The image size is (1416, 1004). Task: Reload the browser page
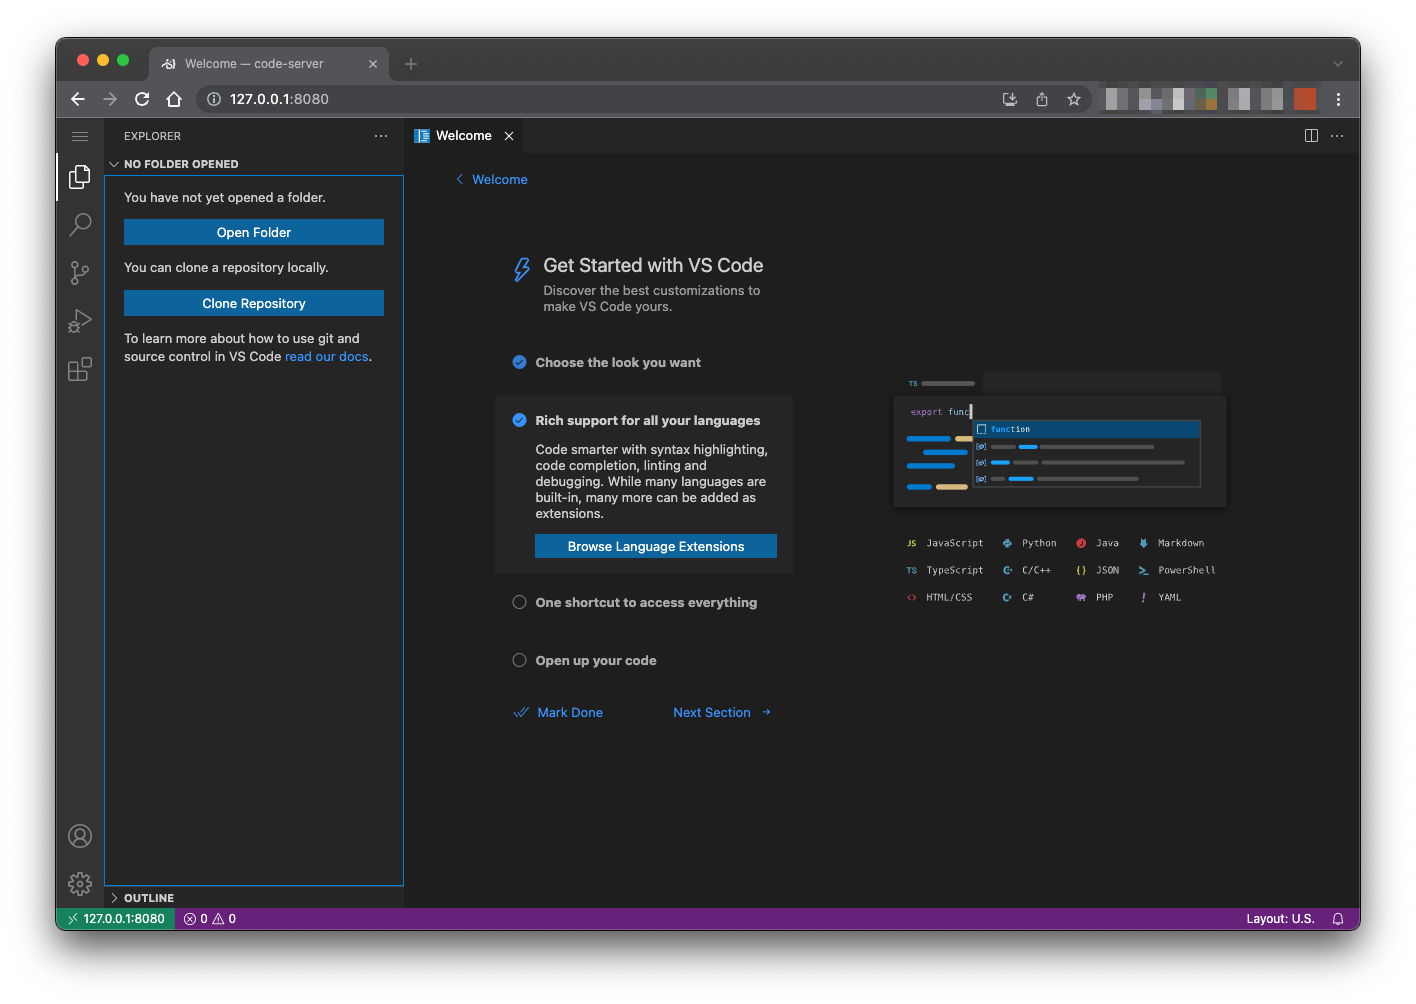pos(142,99)
